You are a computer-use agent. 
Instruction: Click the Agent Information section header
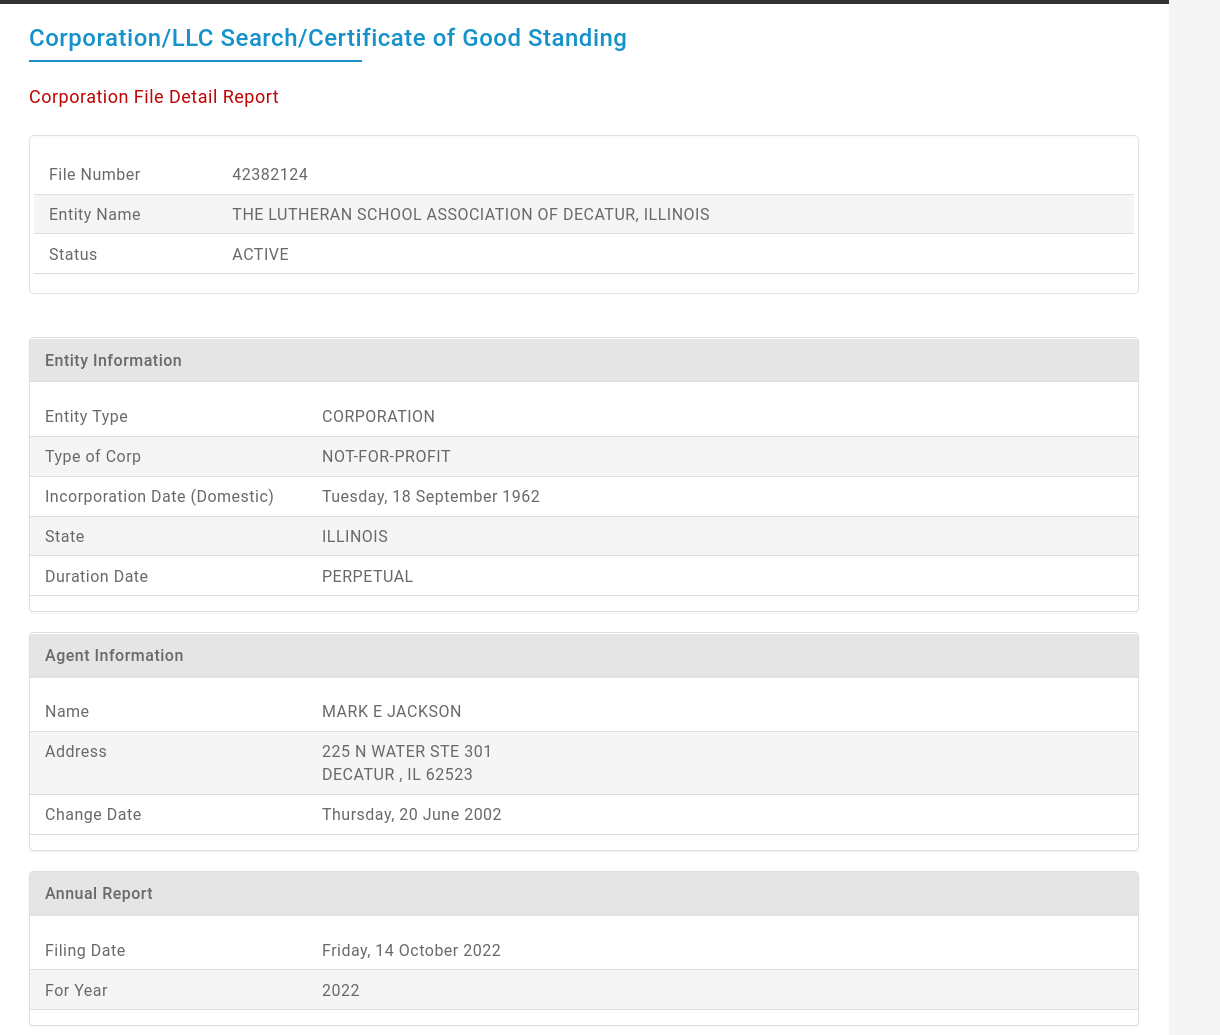tap(114, 655)
